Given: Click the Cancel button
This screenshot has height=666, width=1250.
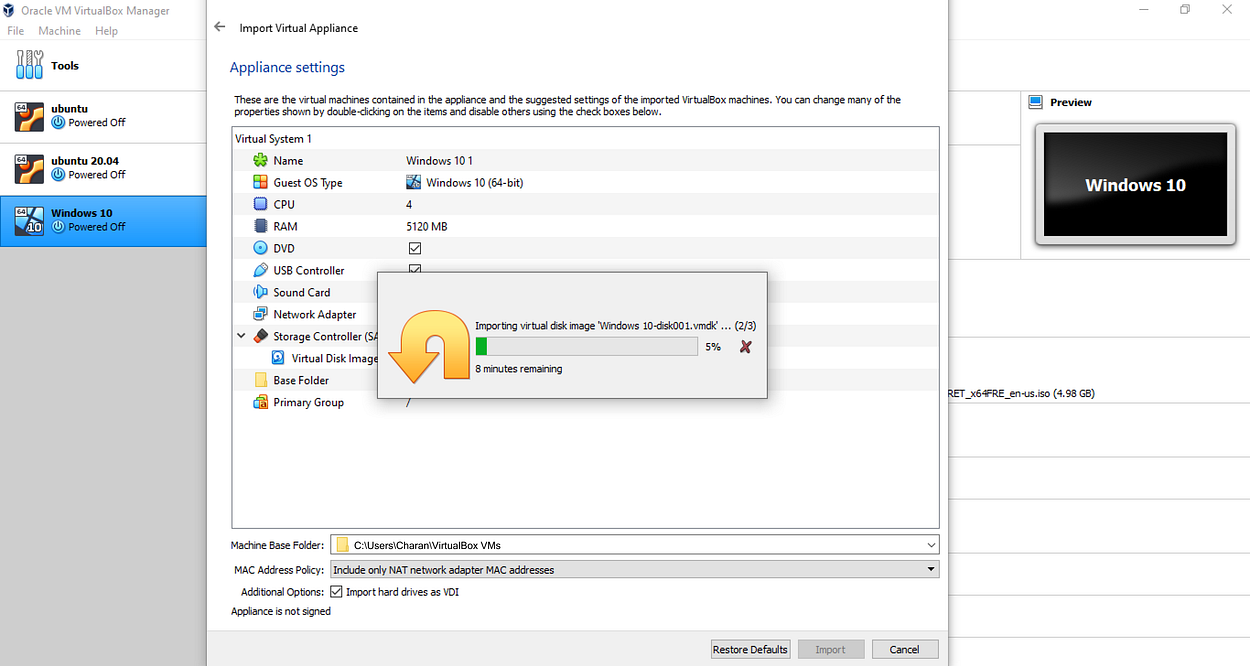Looking at the screenshot, I should point(904,649).
